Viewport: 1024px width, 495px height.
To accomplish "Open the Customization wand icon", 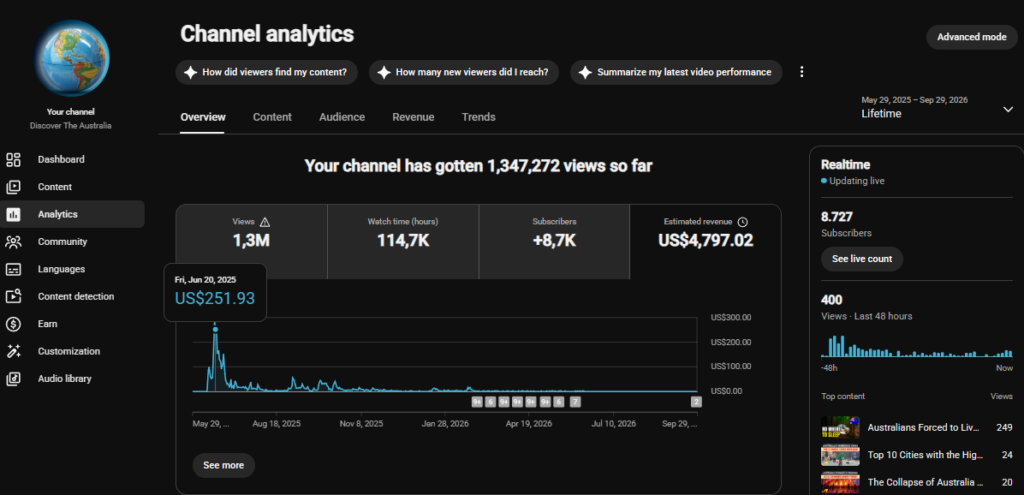I will pos(13,351).
